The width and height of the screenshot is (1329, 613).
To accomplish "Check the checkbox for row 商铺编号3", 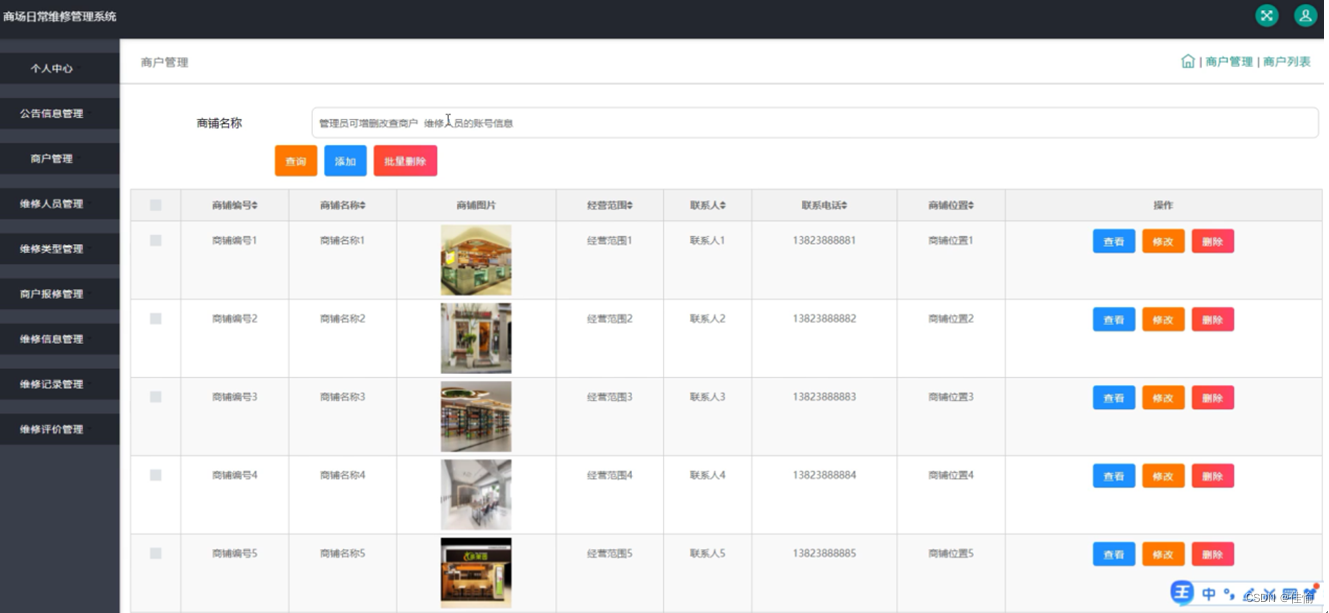I will click(156, 397).
